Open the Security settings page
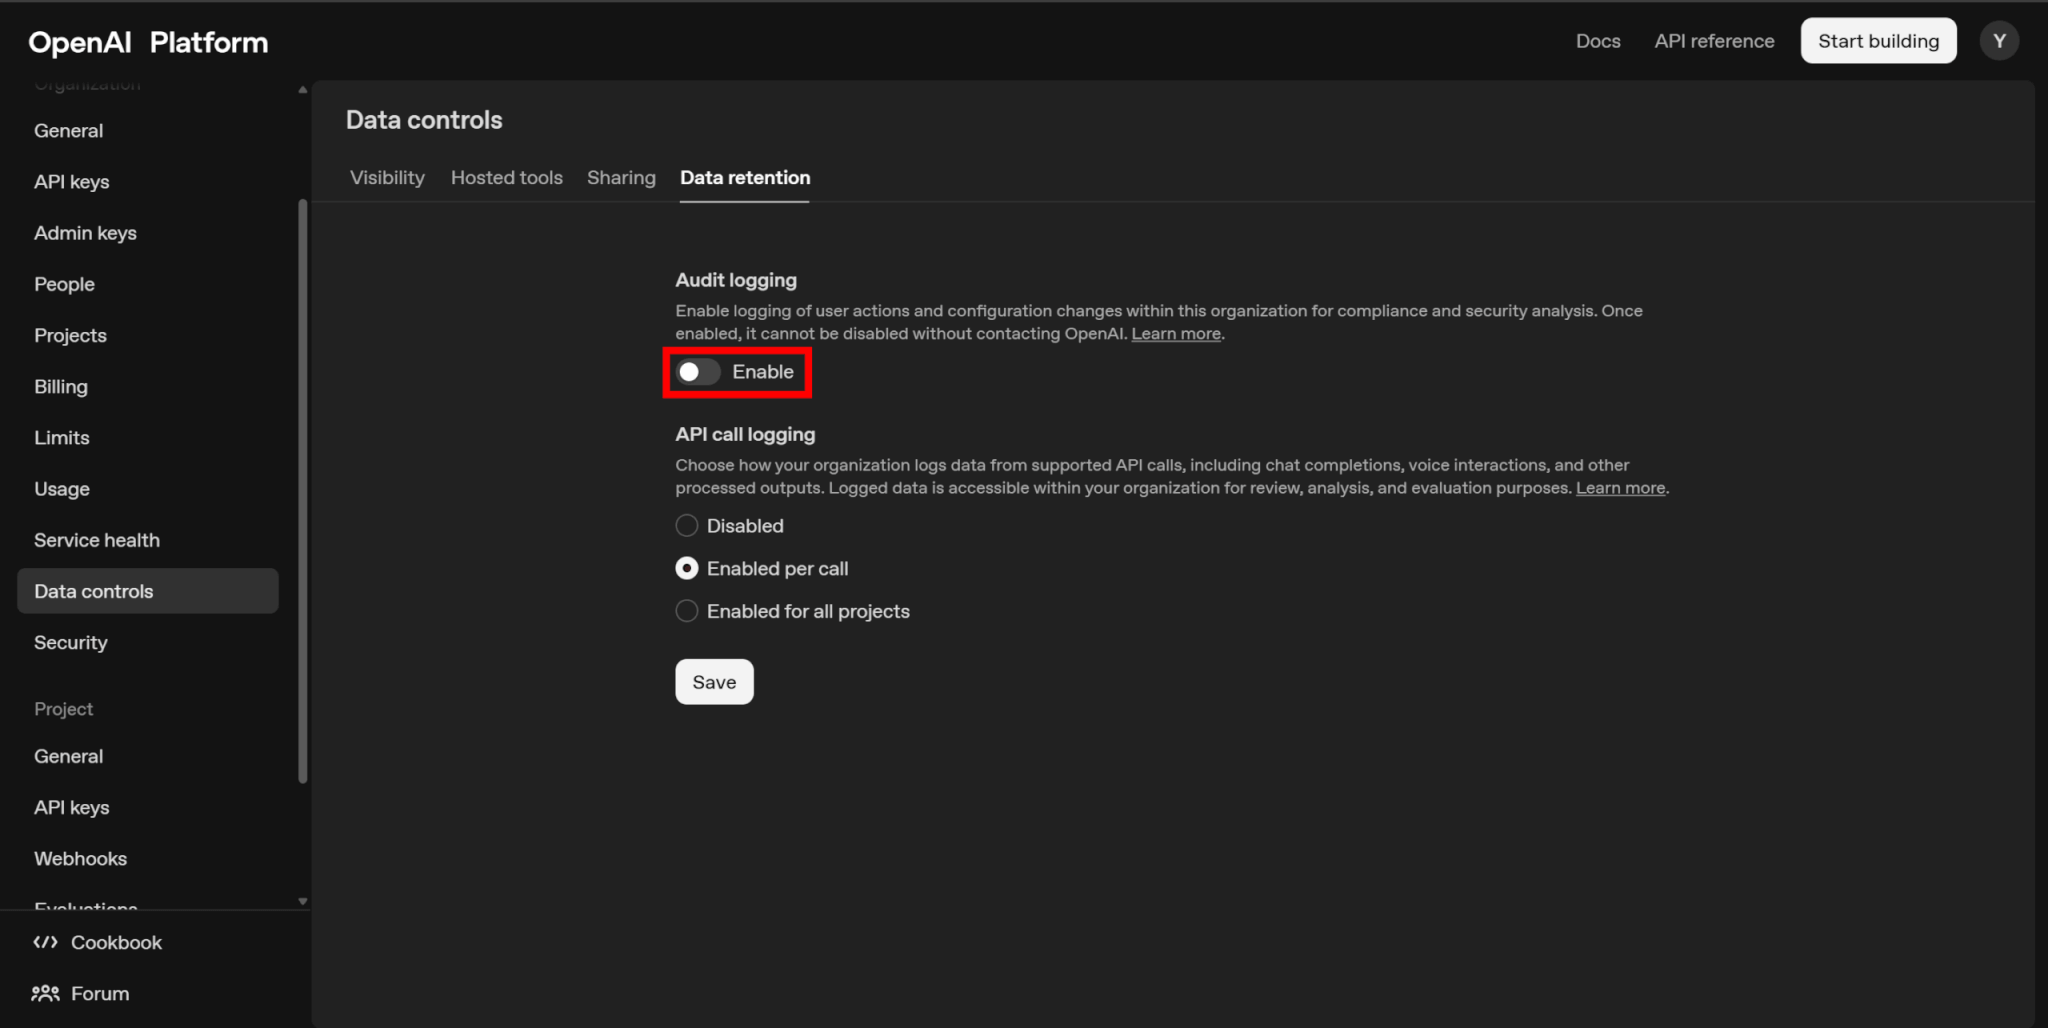Screen dimensions: 2048x1028 click(x=70, y=643)
